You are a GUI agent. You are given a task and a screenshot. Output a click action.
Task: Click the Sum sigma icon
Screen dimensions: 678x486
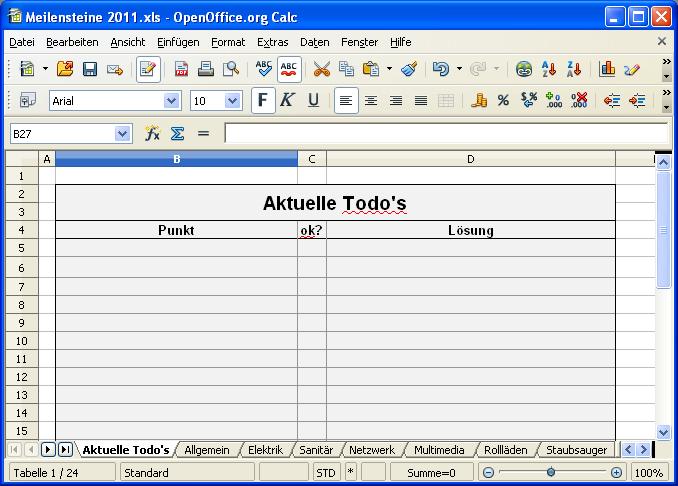(x=177, y=133)
